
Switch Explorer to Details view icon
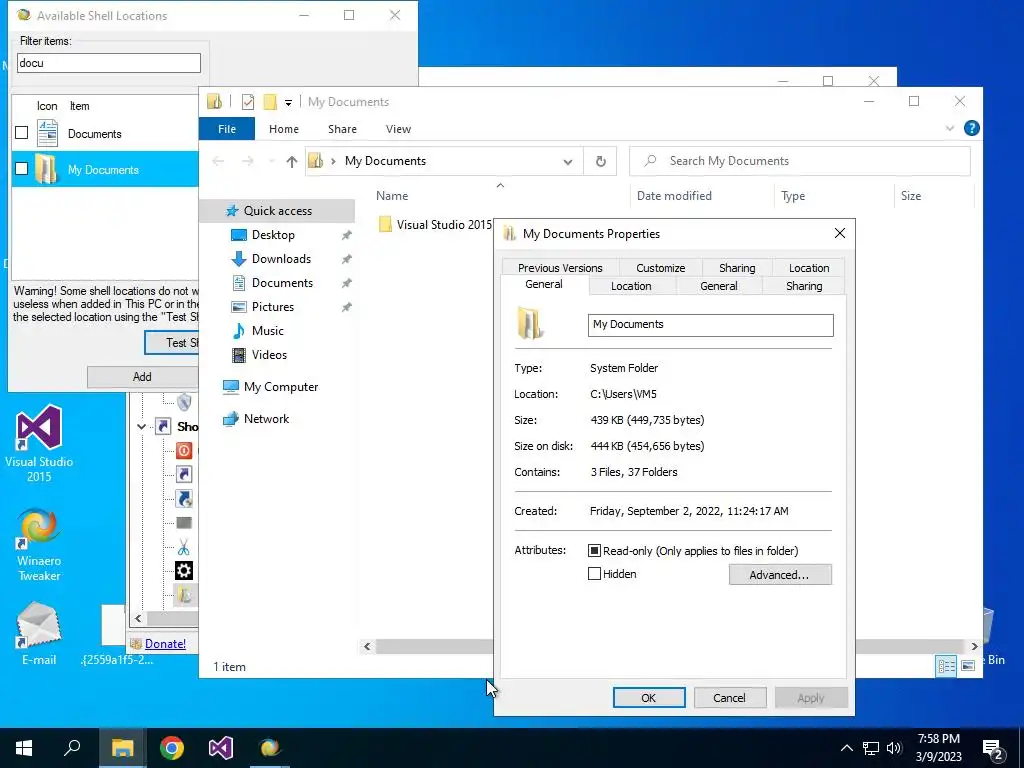pos(946,666)
